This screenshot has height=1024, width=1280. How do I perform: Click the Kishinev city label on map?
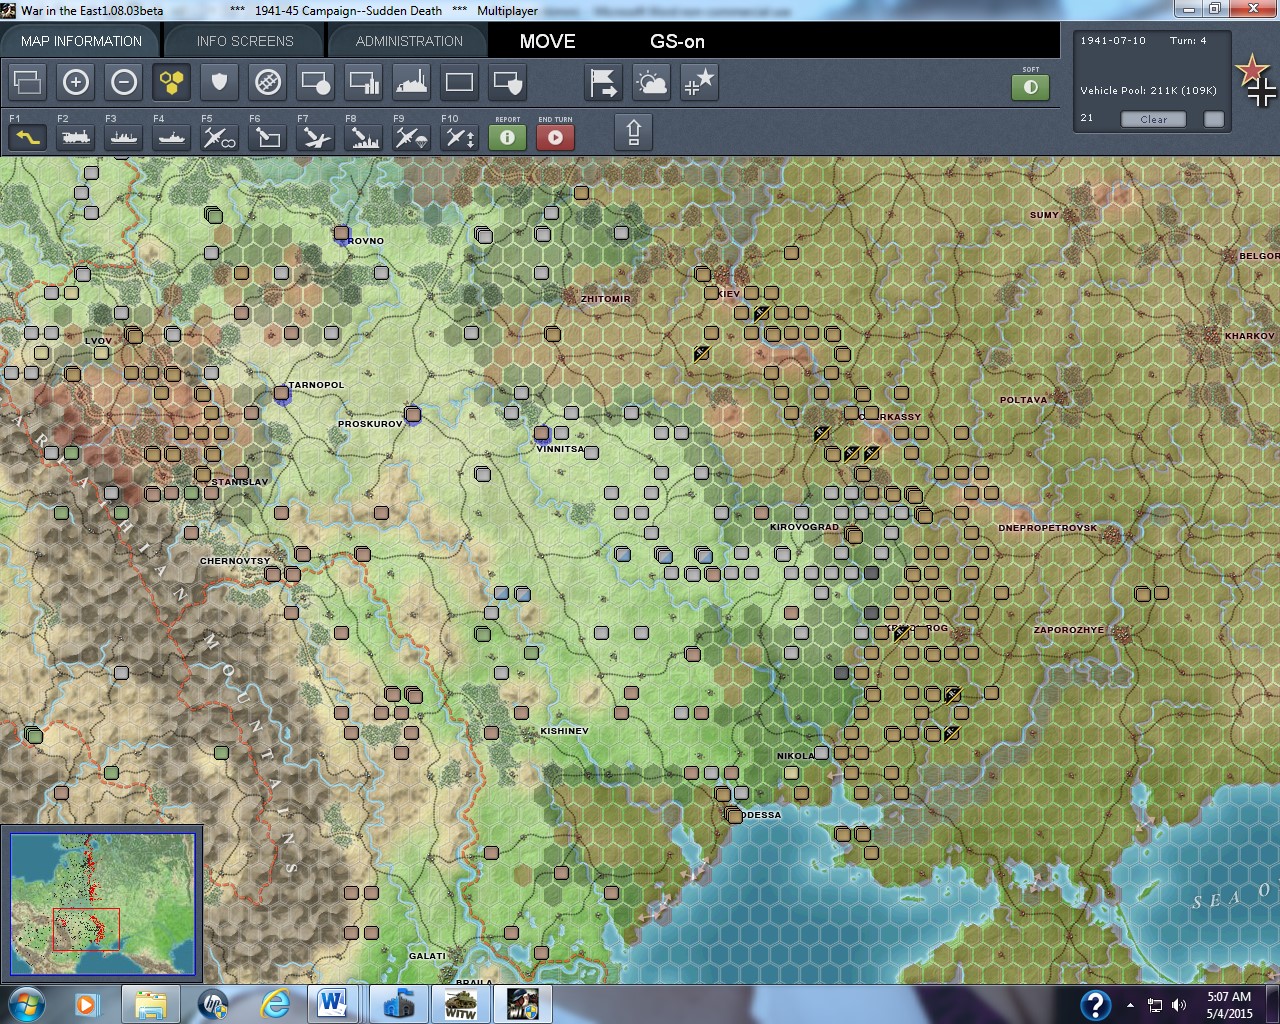(564, 731)
